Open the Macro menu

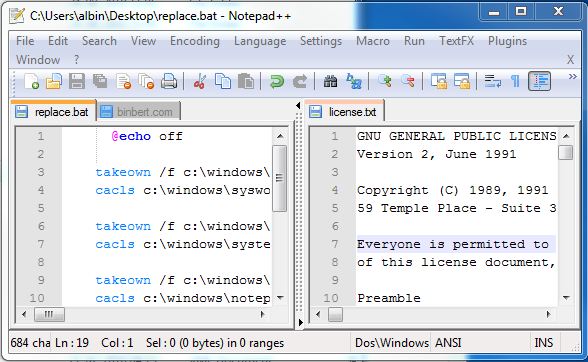[373, 41]
